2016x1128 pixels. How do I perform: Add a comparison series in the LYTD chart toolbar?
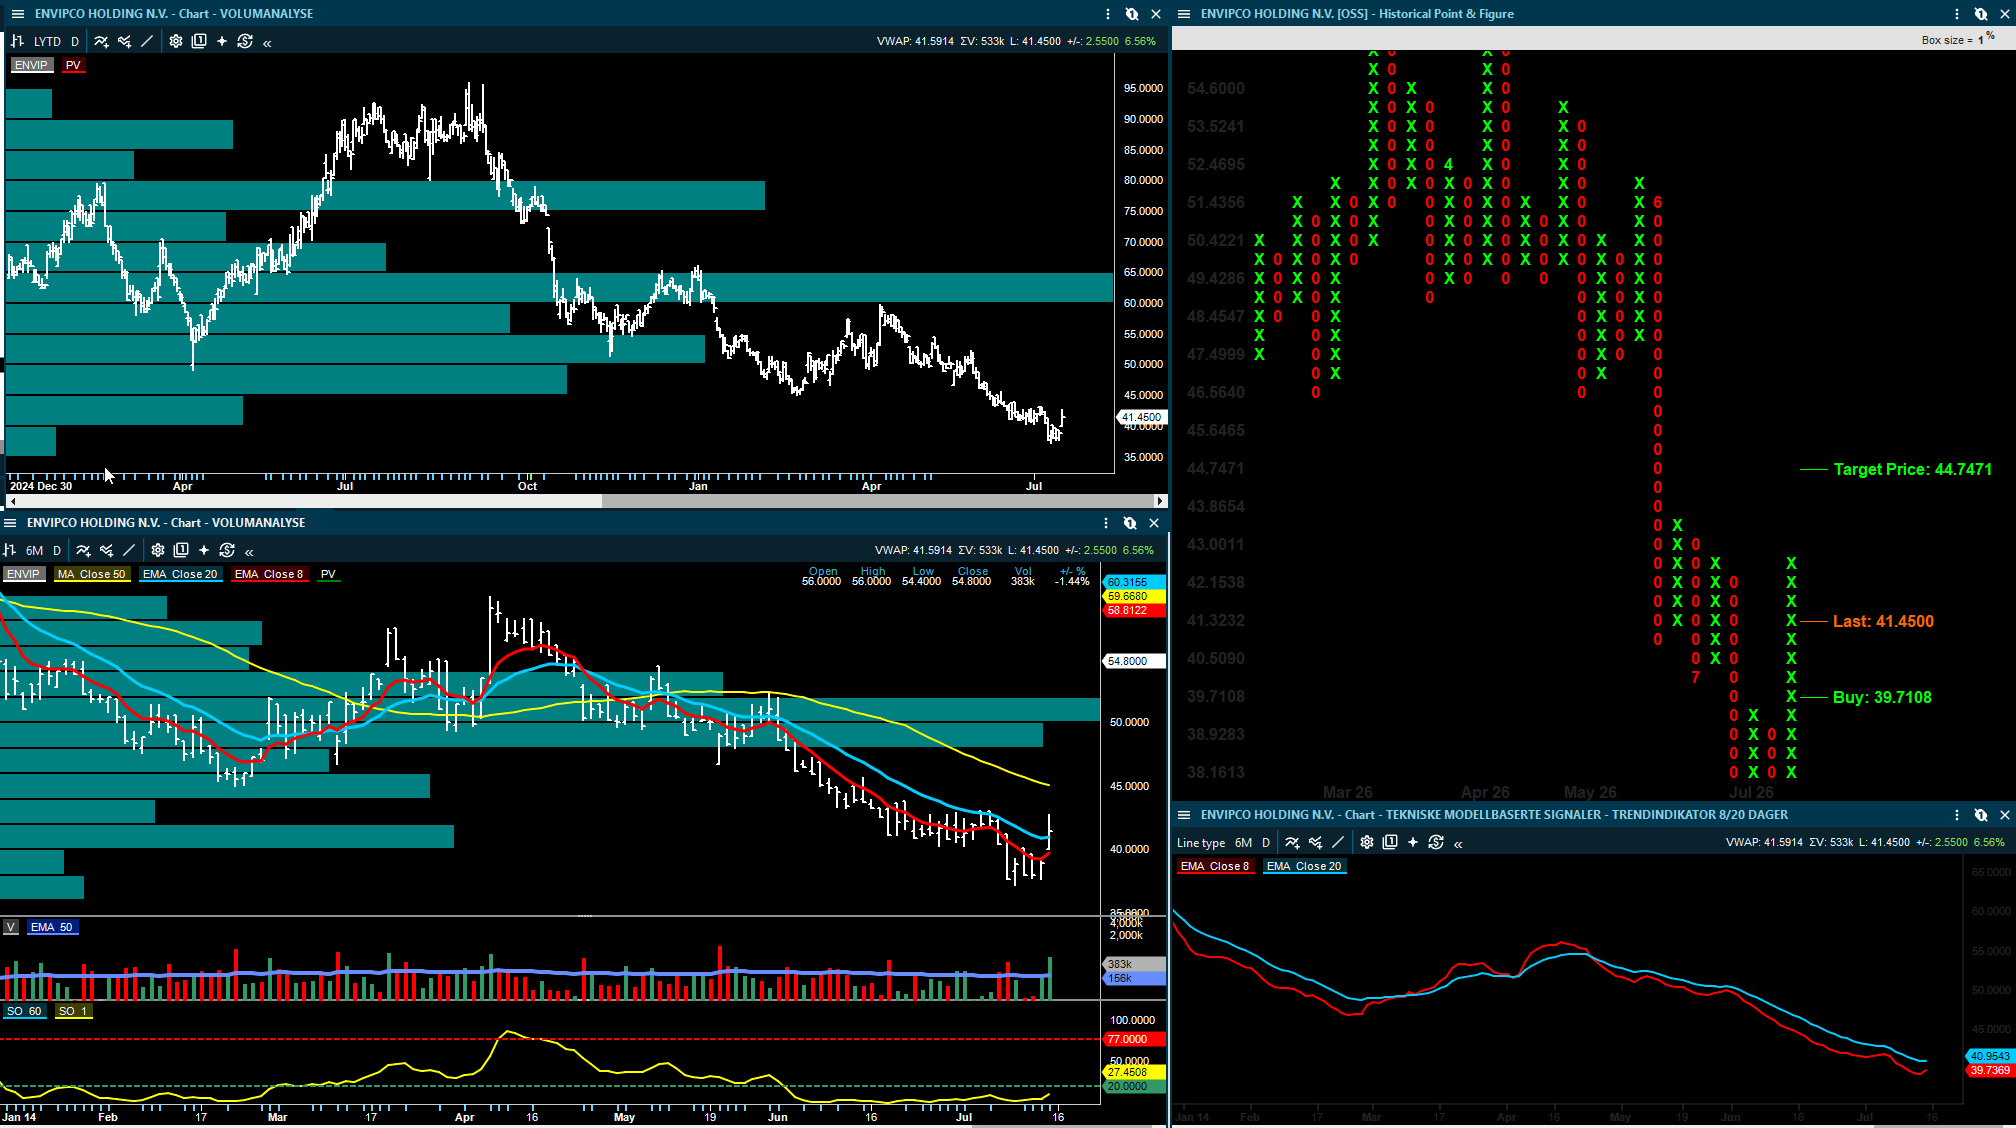point(124,41)
